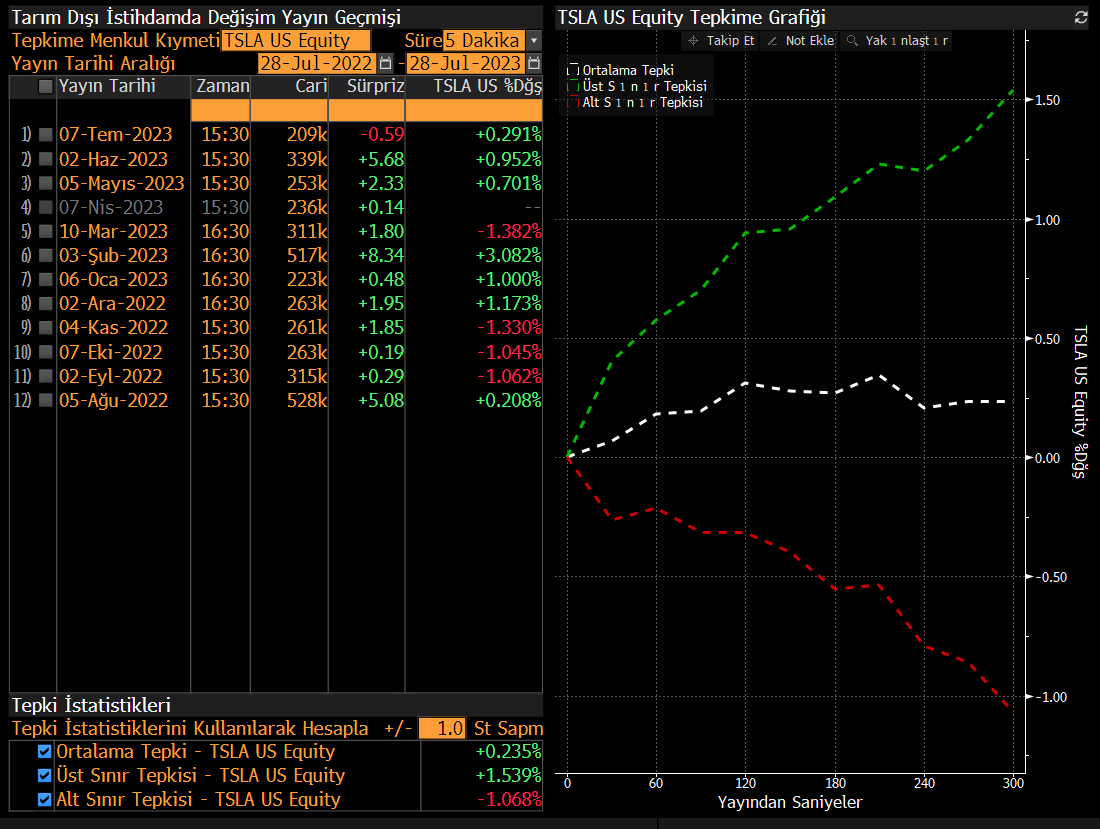Tick the checkbox for 02-Eyl-2022

[46, 376]
